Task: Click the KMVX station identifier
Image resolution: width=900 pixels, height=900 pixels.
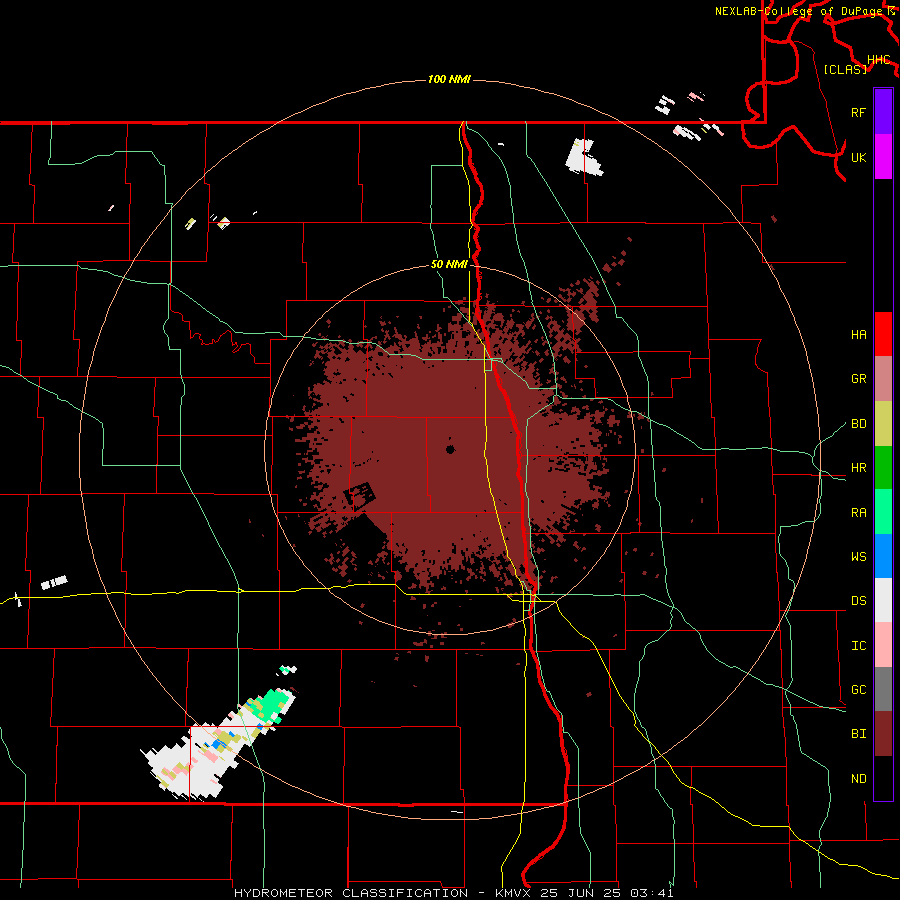Action: coord(514,893)
